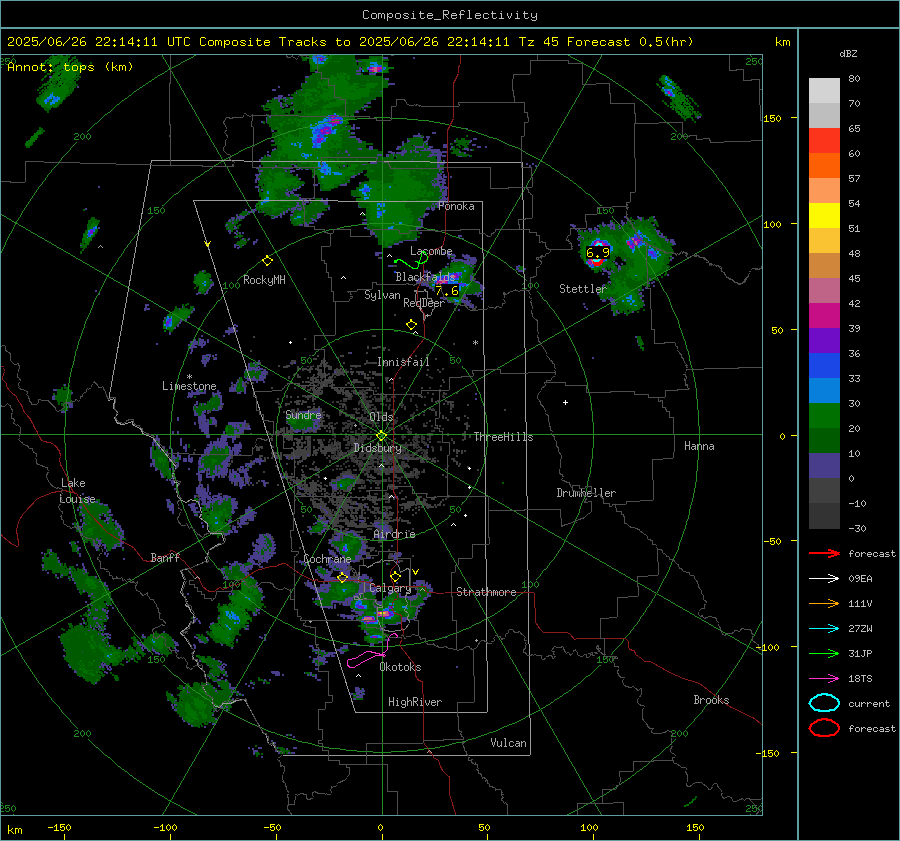The width and height of the screenshot is (900, 841).
Task: Pick the light blue swatch between 33 and 30 dBZ
Action: pyautogui.click(x=824, y=390)
